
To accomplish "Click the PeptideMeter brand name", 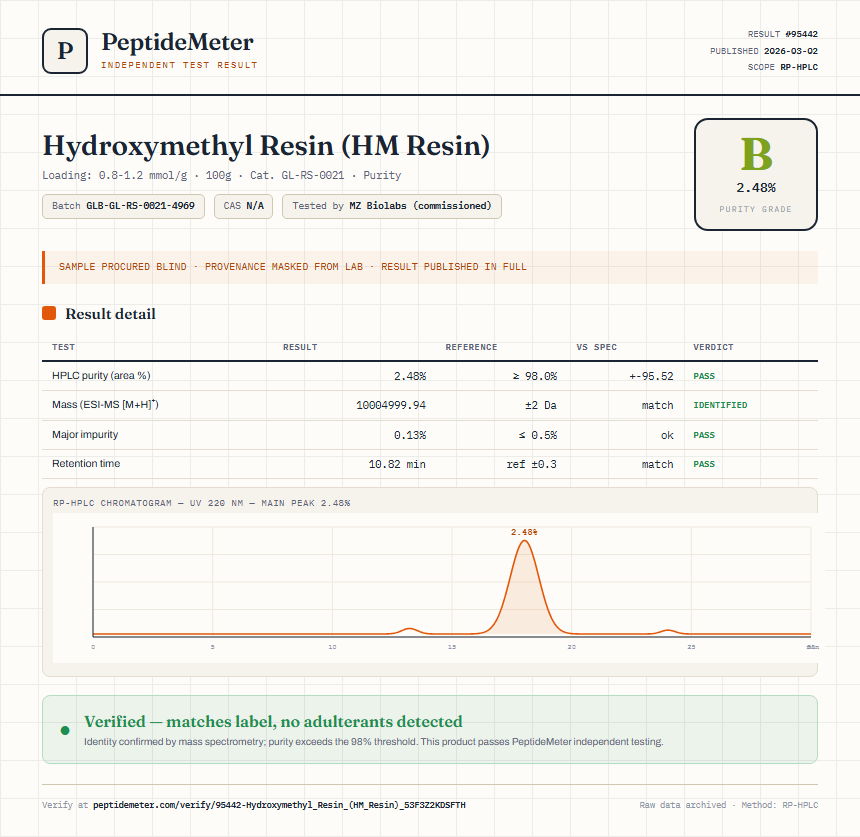I will (x=177, y=43).
